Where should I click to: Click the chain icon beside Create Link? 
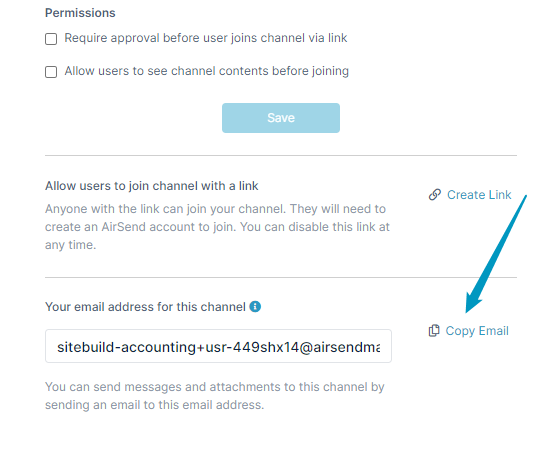coord(435,195)
